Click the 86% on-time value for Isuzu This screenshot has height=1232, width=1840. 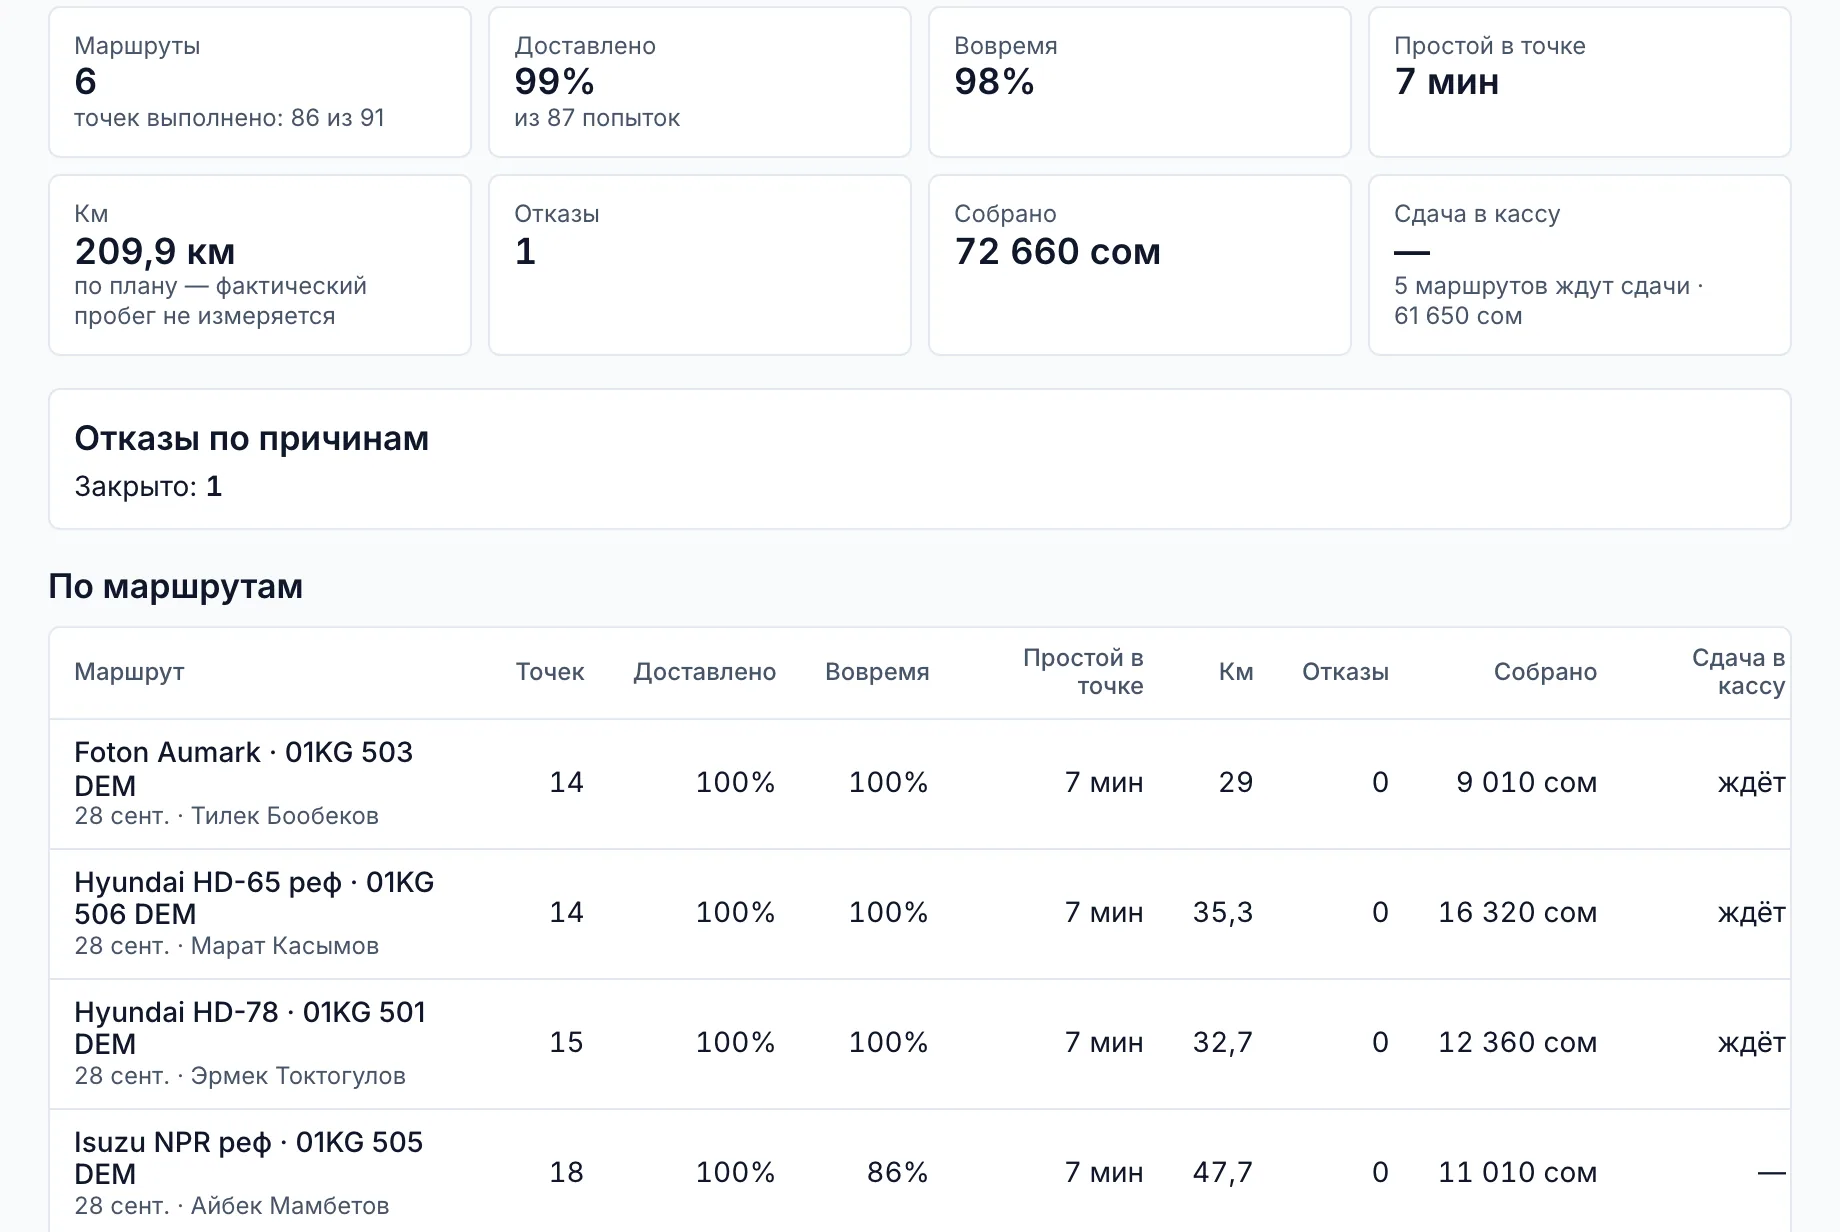click(898, 1172)
